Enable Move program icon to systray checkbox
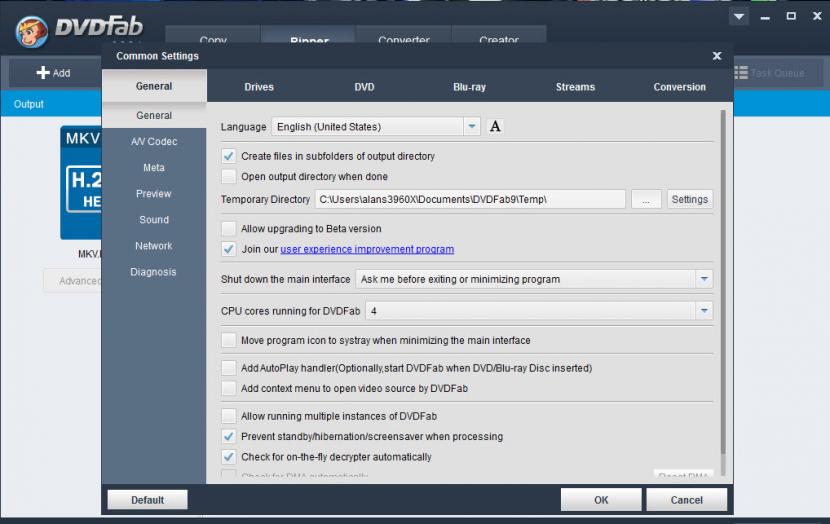 229,340
